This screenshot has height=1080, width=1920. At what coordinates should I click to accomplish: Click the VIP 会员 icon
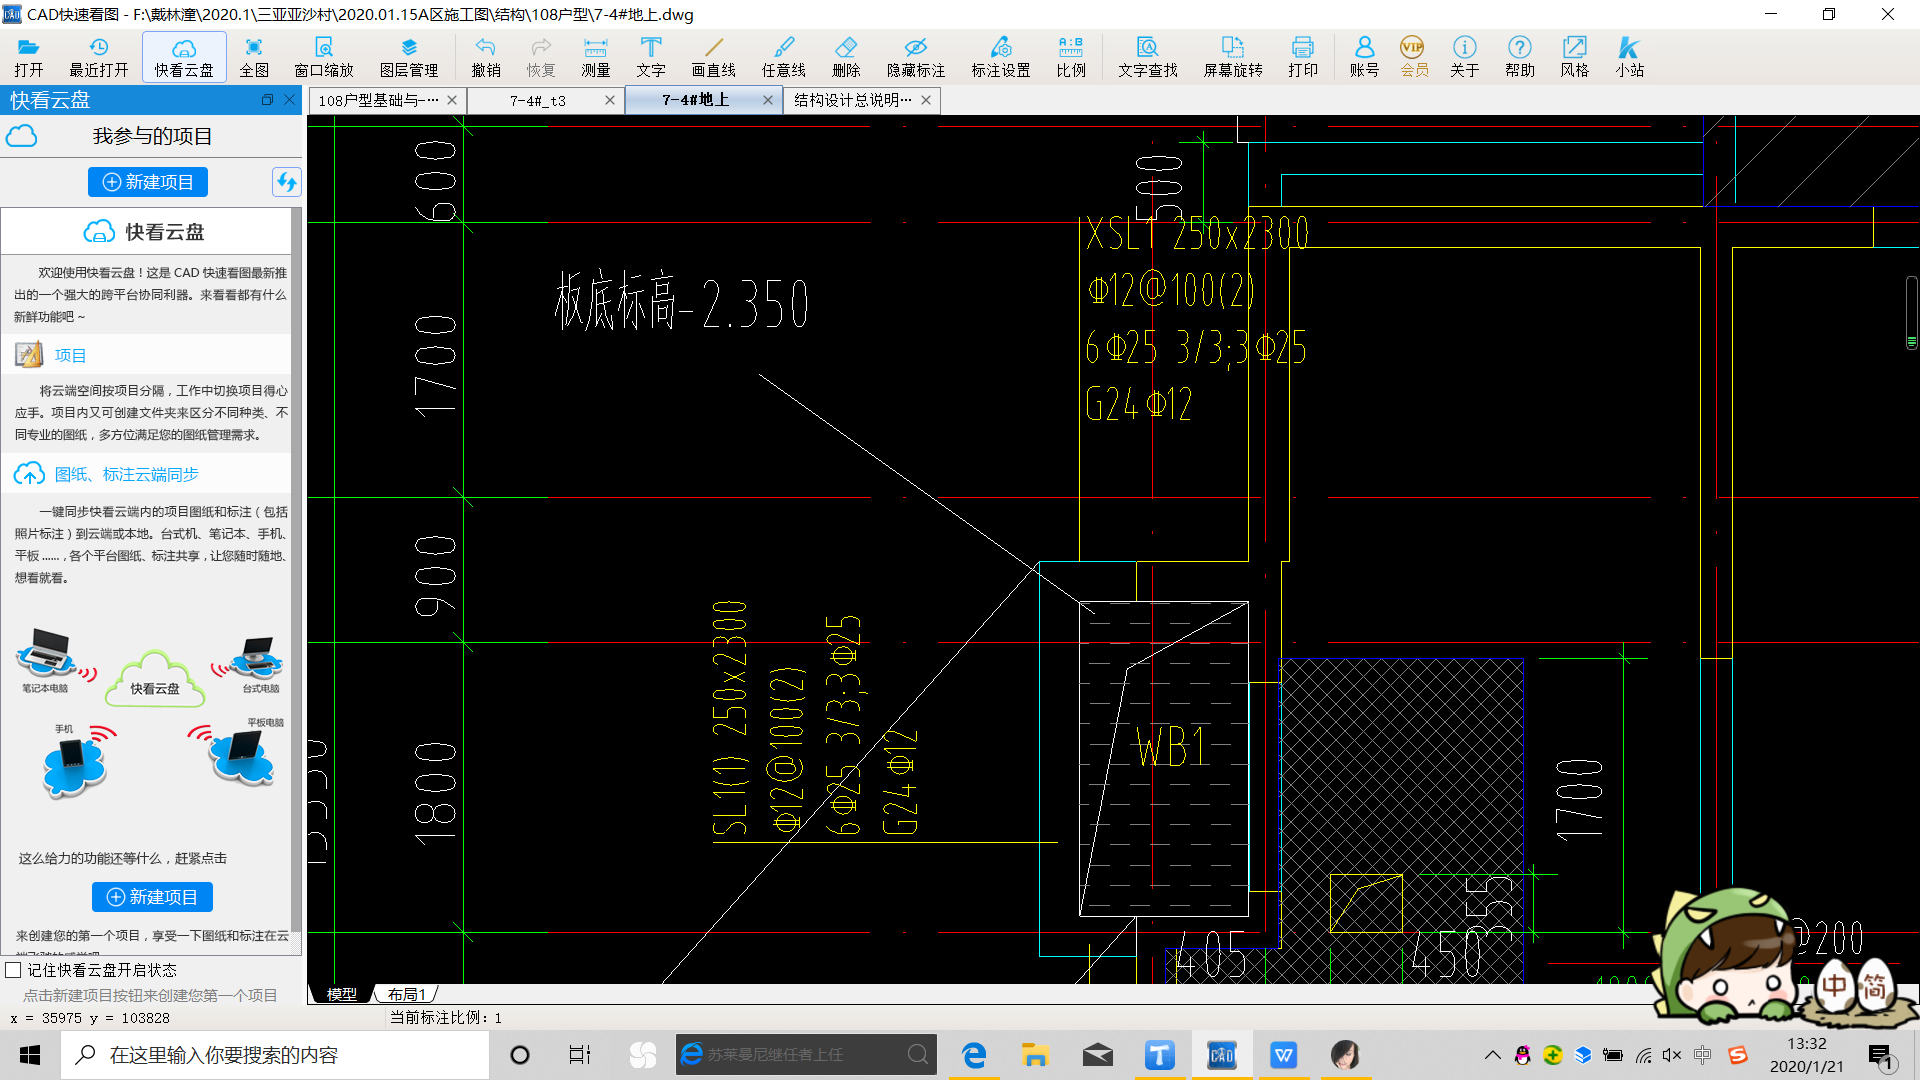tap(1414, 57)
